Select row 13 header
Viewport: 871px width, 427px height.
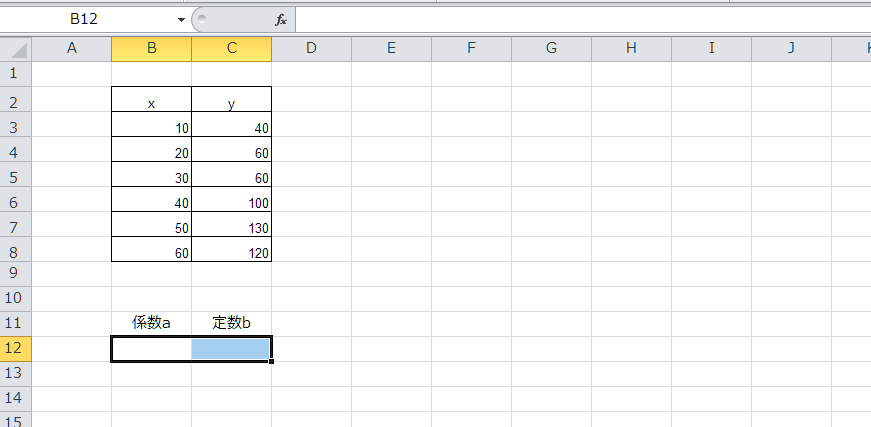pos(16,374)
